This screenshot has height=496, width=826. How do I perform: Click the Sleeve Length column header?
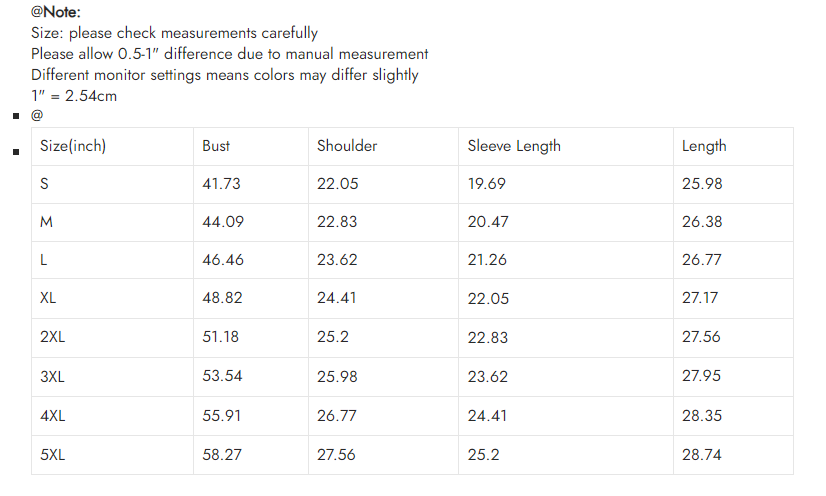[514, 146]
